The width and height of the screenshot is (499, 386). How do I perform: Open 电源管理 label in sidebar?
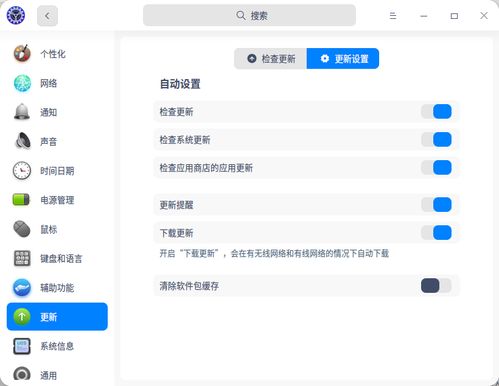[57, 200]
